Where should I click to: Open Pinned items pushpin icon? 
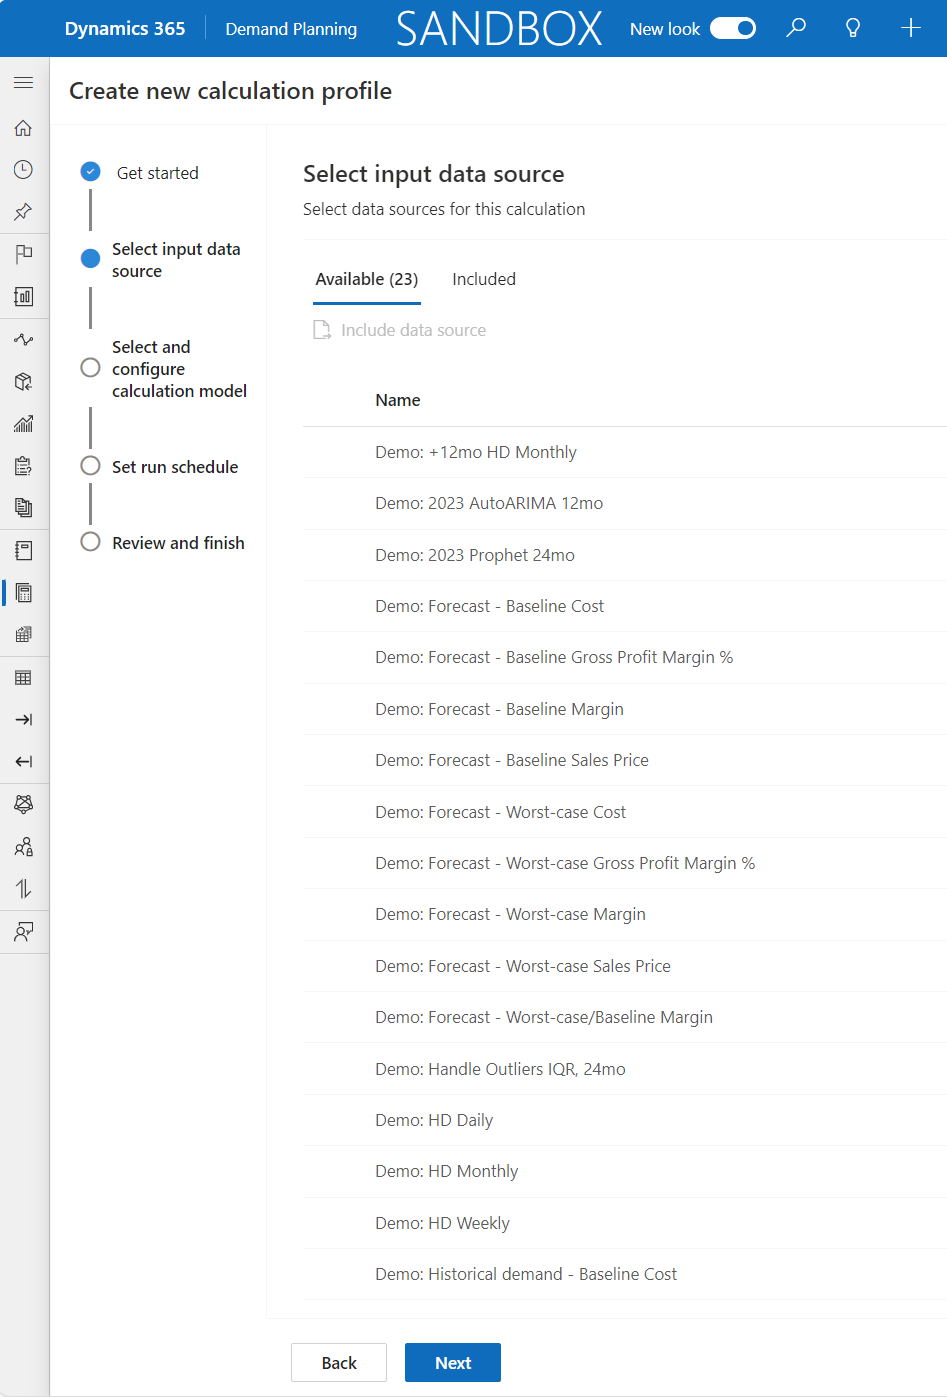pyautogui.click(x=24, y=212)
